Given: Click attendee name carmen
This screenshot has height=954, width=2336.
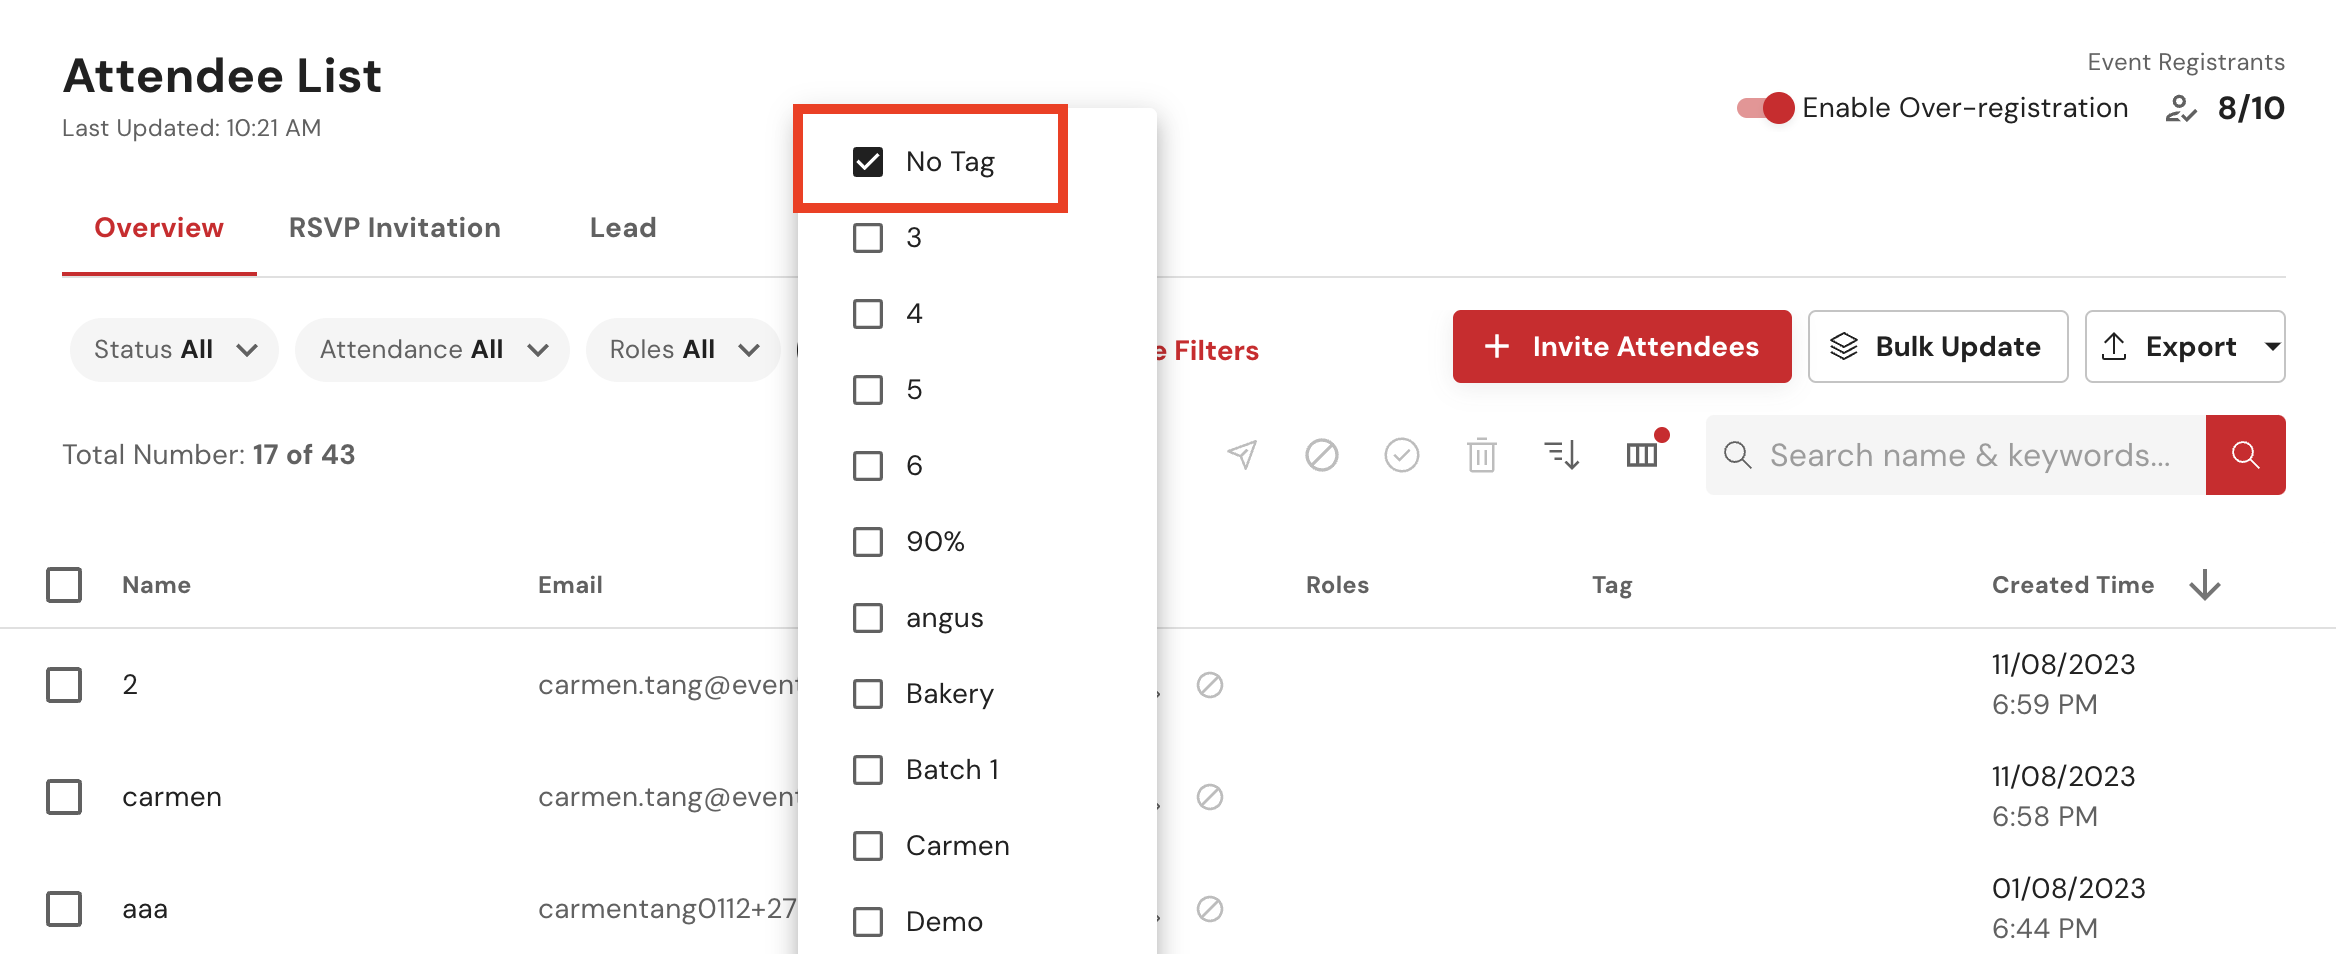Looking at the screenshot, I should point(172,797).
